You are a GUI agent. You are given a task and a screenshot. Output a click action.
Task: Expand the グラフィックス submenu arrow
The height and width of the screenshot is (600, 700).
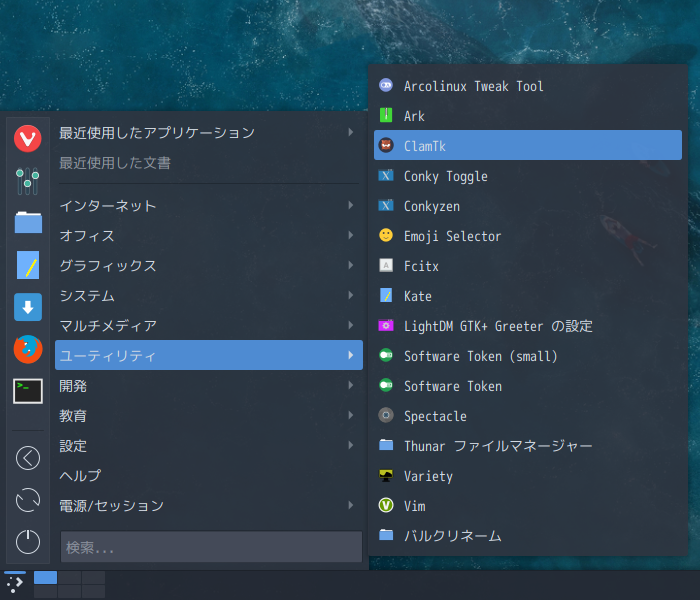[351, 265]
